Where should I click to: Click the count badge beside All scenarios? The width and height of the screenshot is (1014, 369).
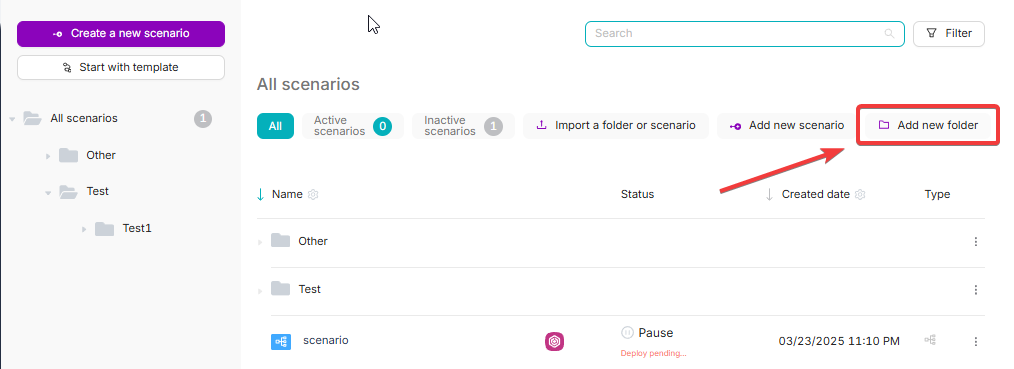point(203,118)
